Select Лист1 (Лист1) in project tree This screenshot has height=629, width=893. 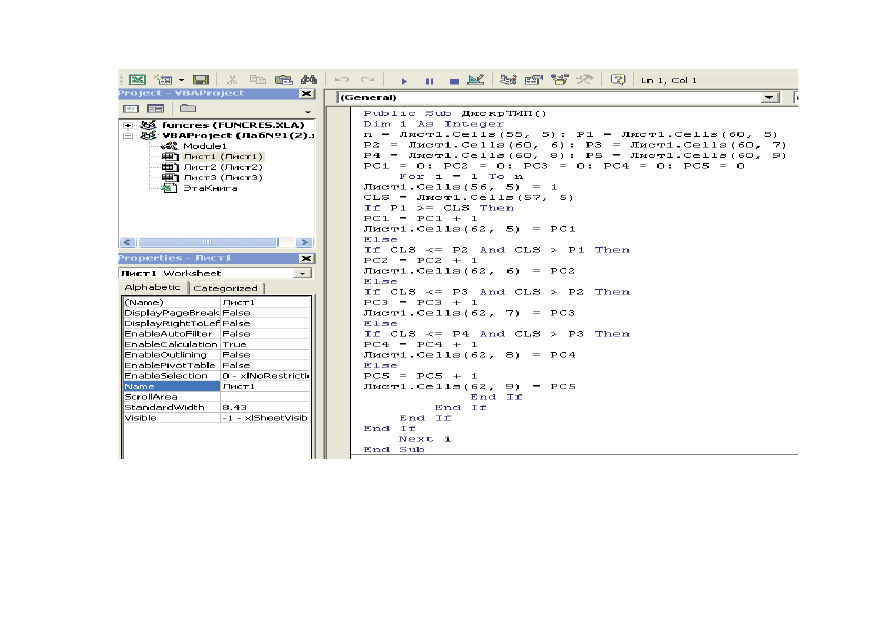pos(223,157)
